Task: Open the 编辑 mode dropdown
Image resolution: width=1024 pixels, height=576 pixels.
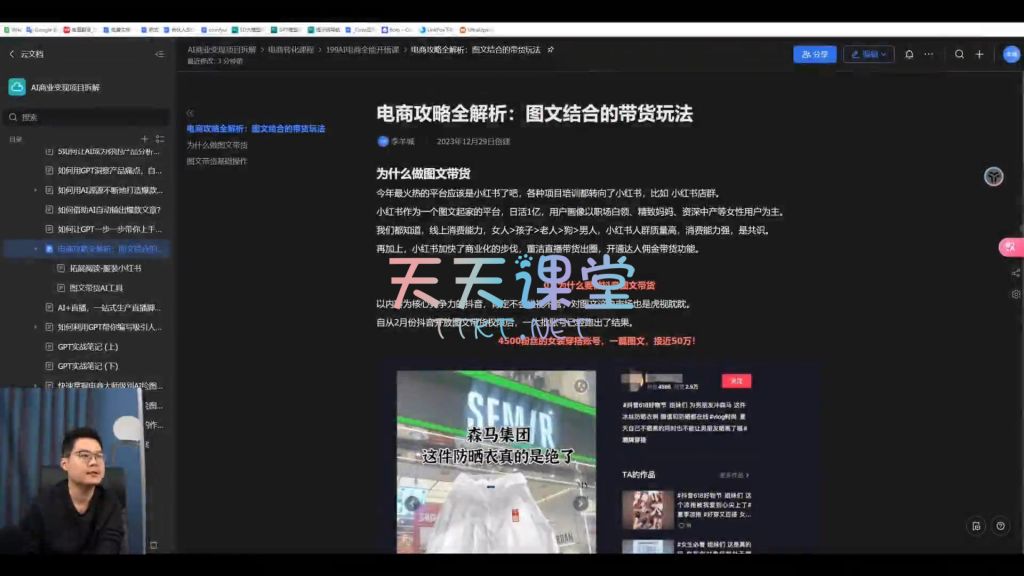Action: [868, 54]
